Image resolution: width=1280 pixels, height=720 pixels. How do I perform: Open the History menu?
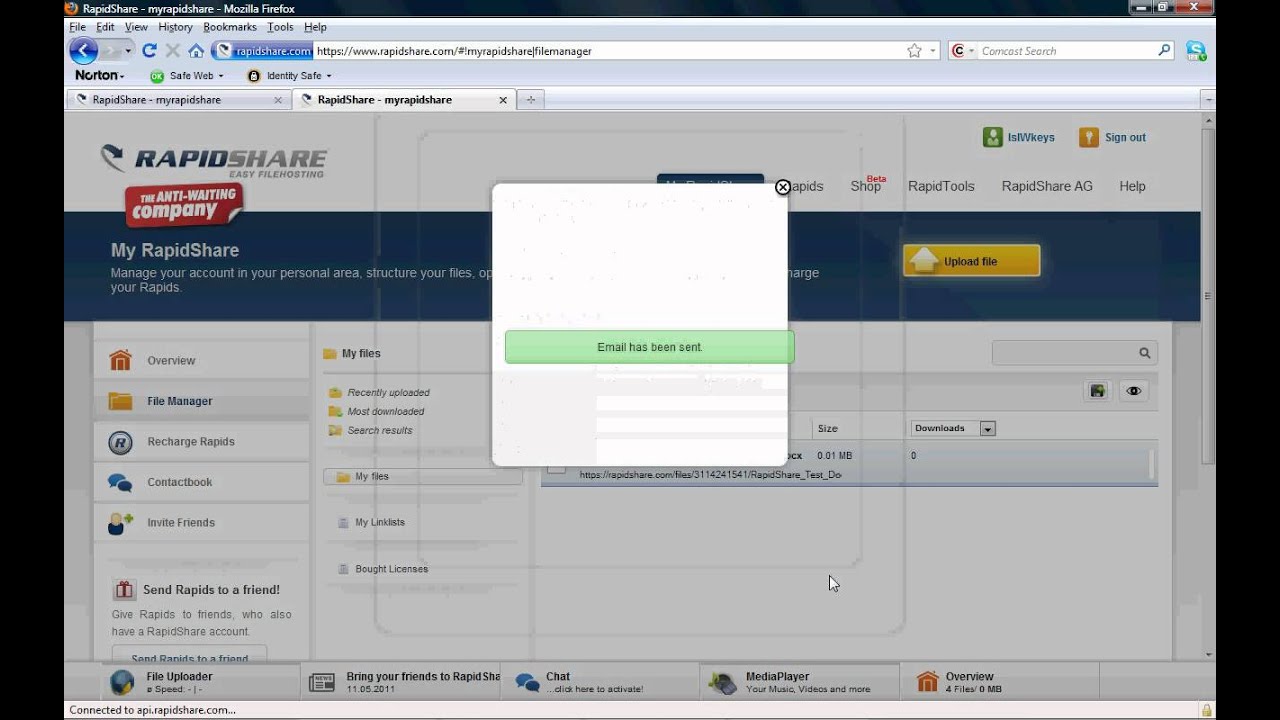coord(175,27)
